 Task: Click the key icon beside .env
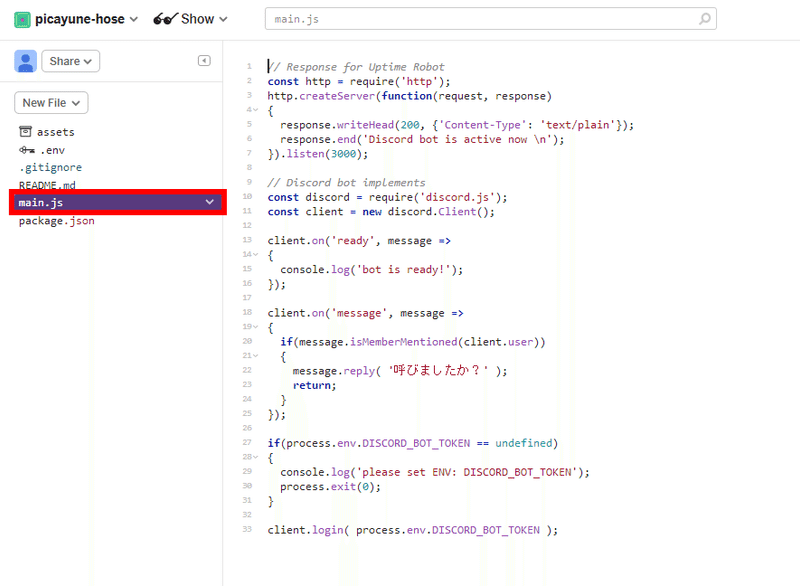point(27,150)
